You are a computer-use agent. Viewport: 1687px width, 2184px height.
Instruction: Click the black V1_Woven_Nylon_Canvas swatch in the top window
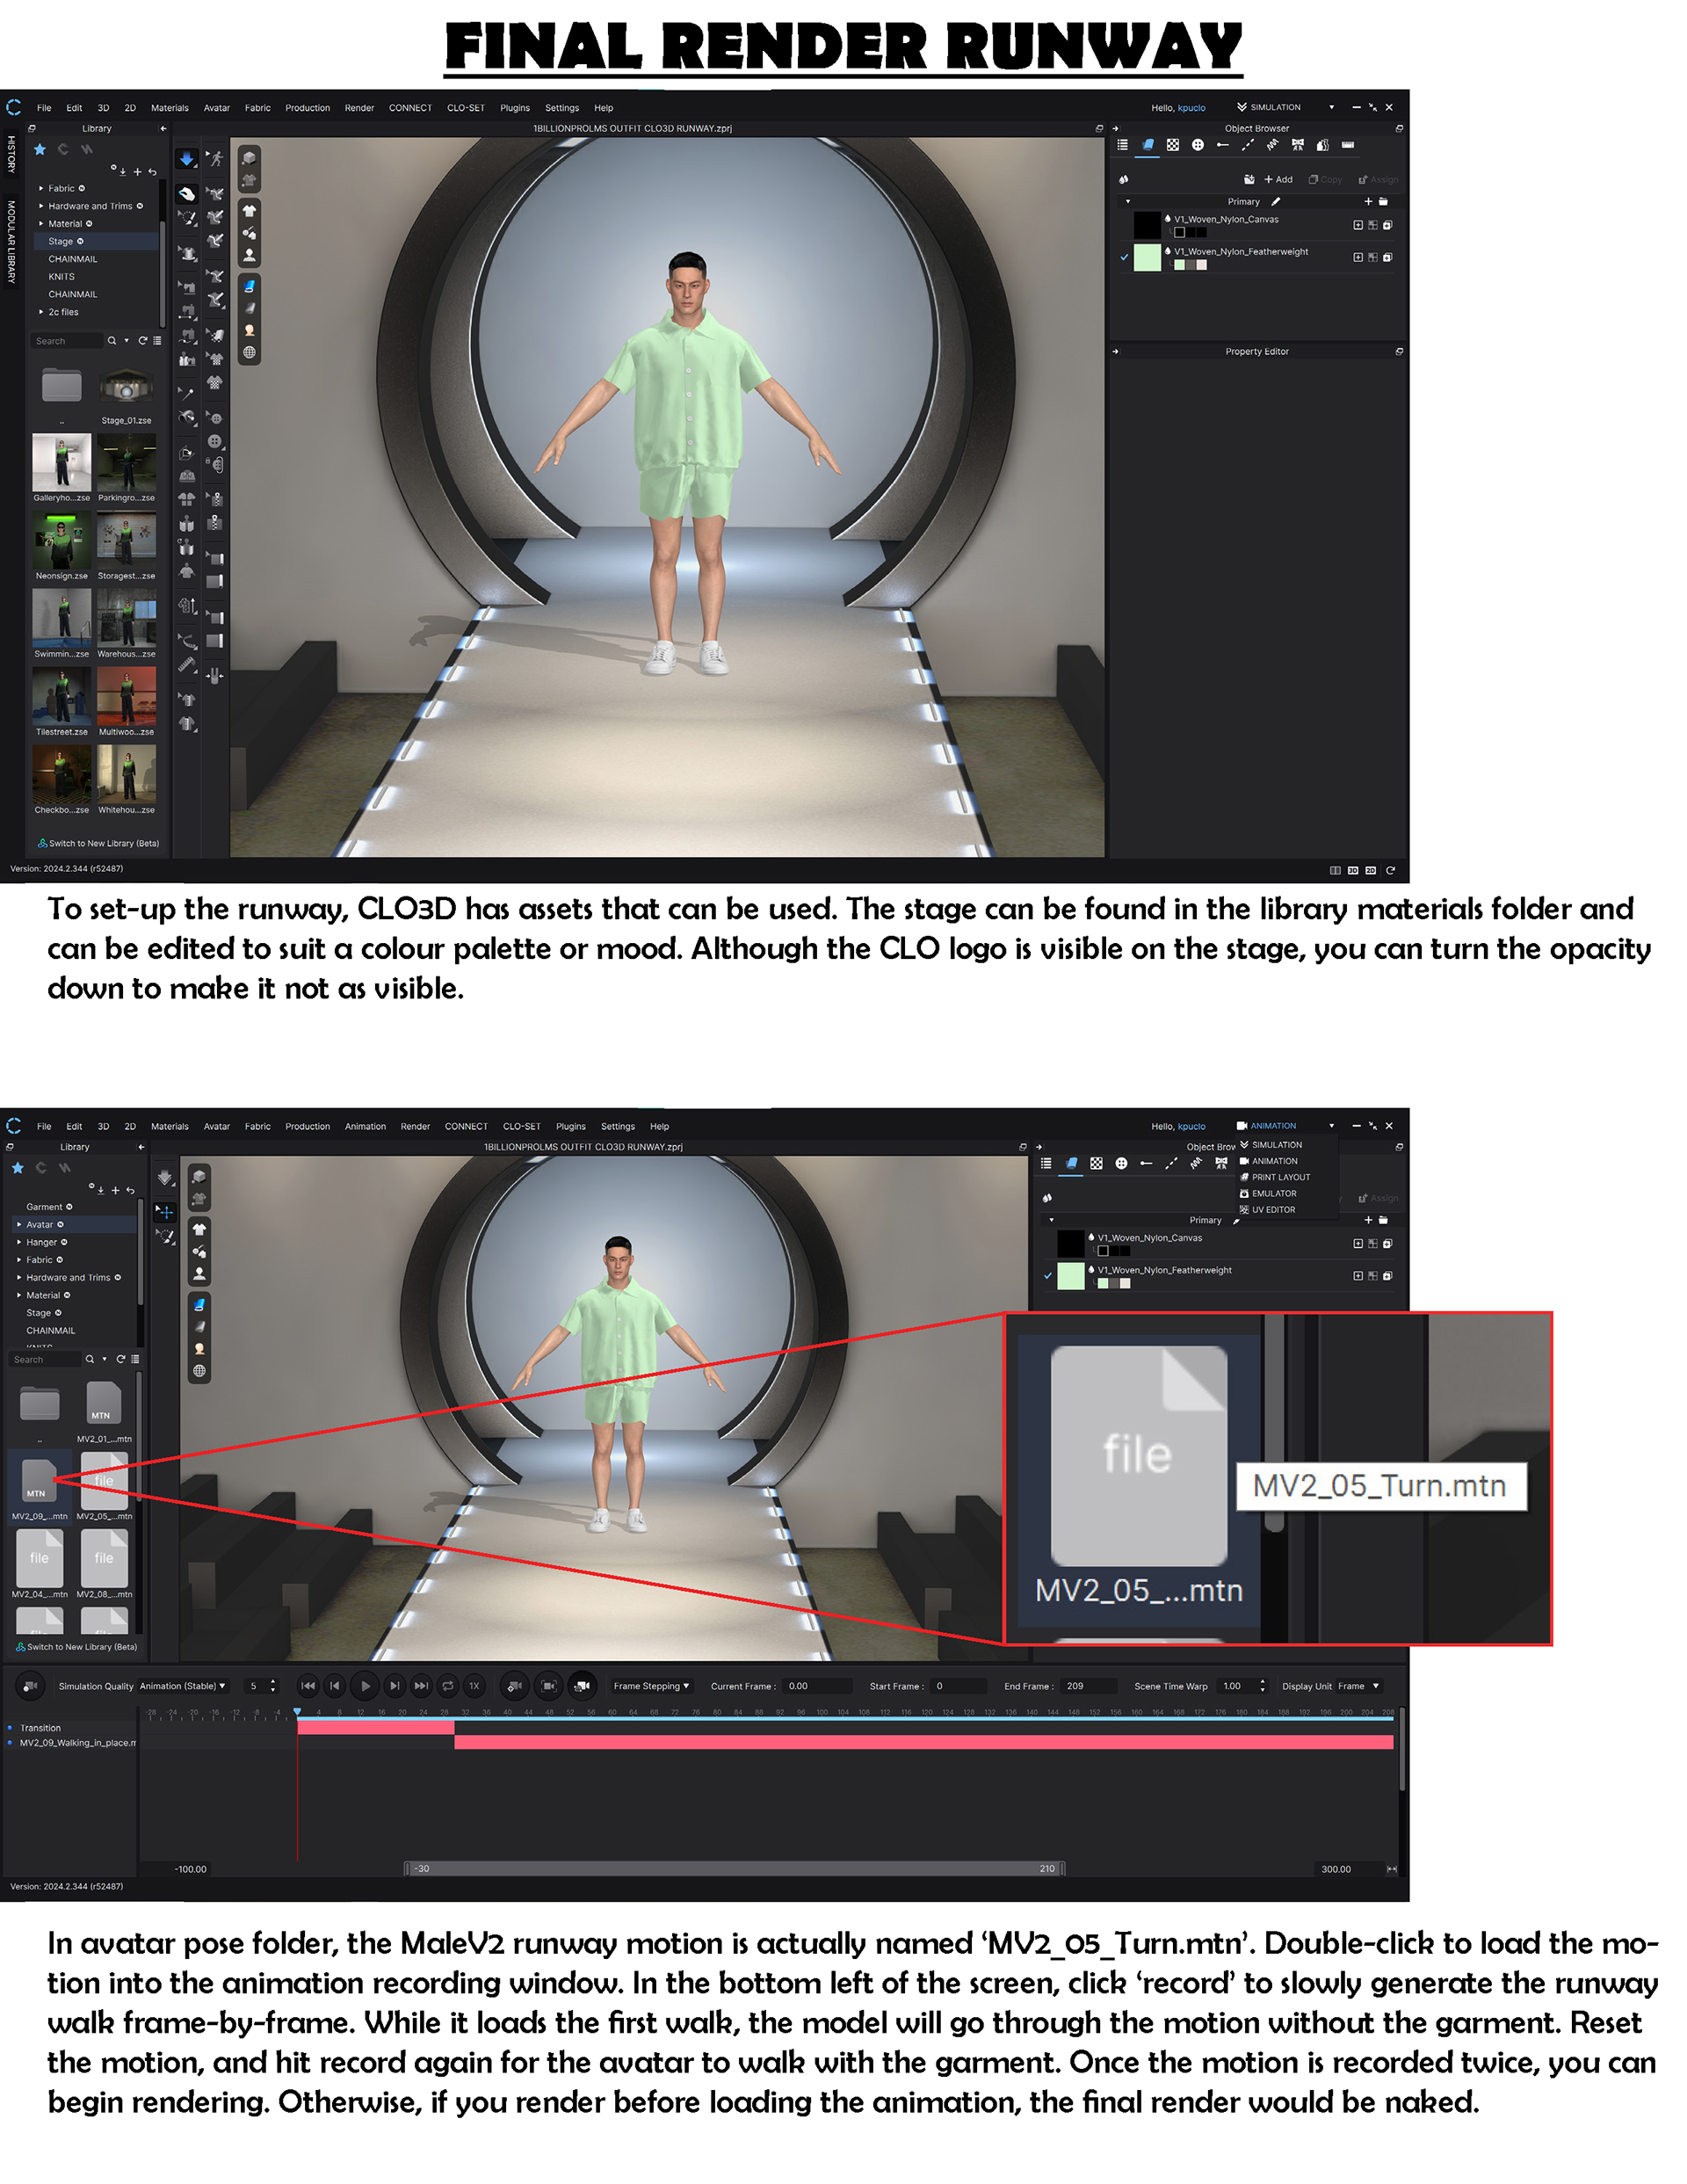[x=1147, y=225]
